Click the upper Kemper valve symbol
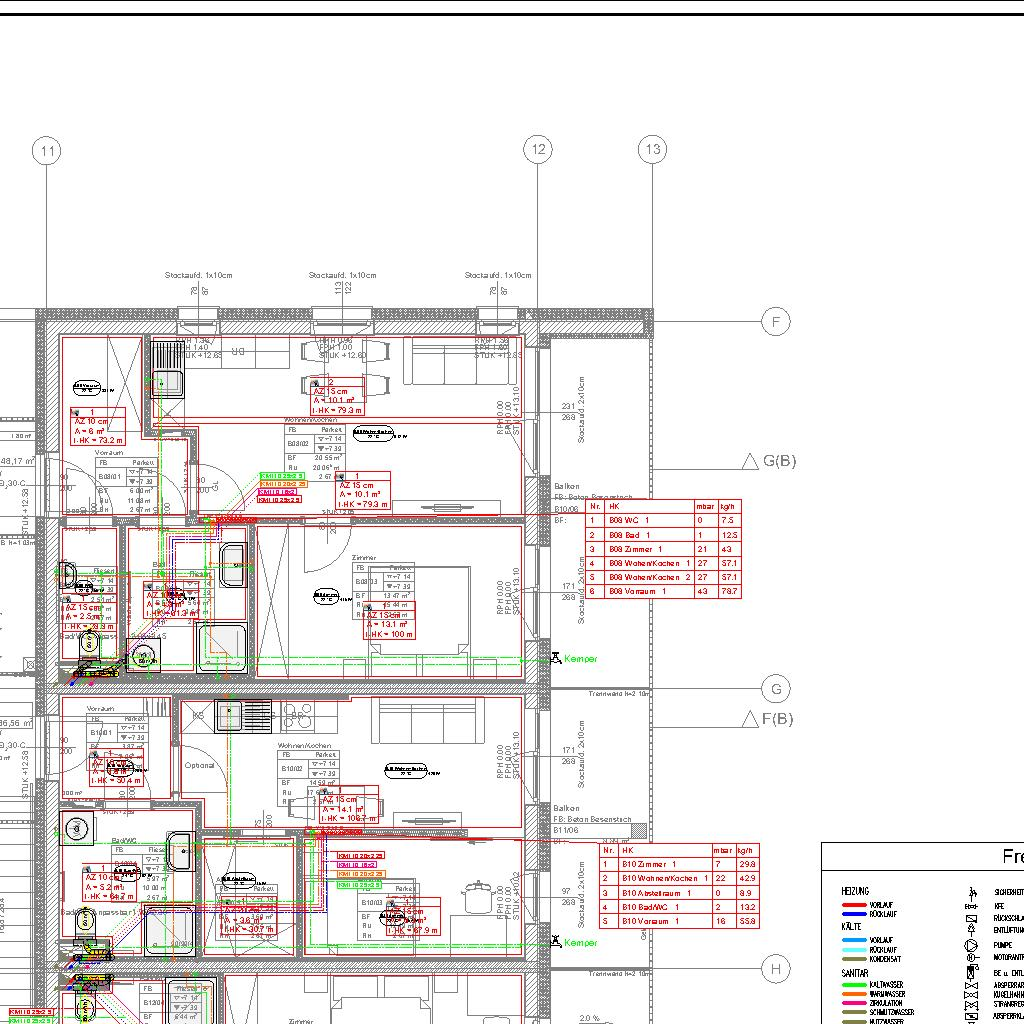The image size is (1024, 1024). pyautogui.click(x=555, y=658)
